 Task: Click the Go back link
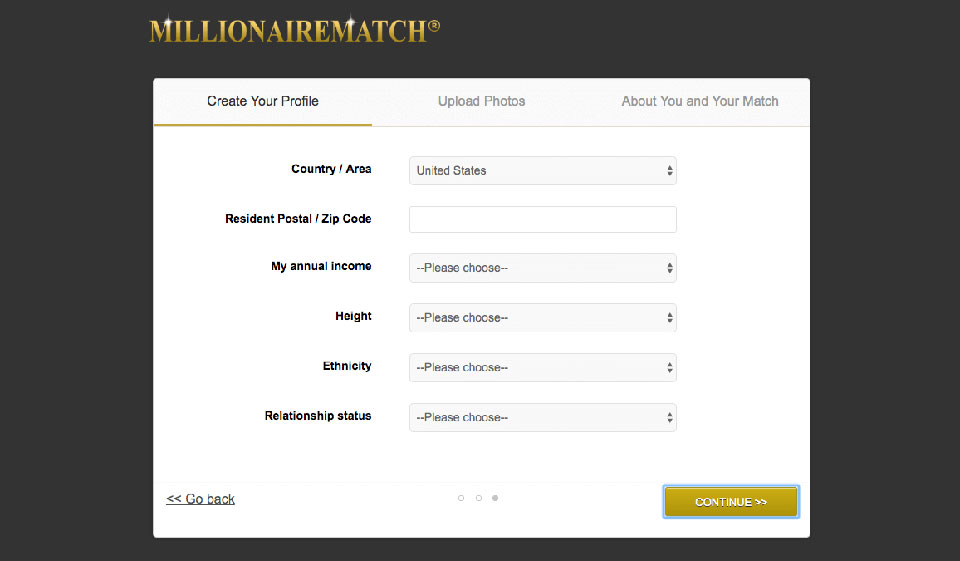[201, 499]
